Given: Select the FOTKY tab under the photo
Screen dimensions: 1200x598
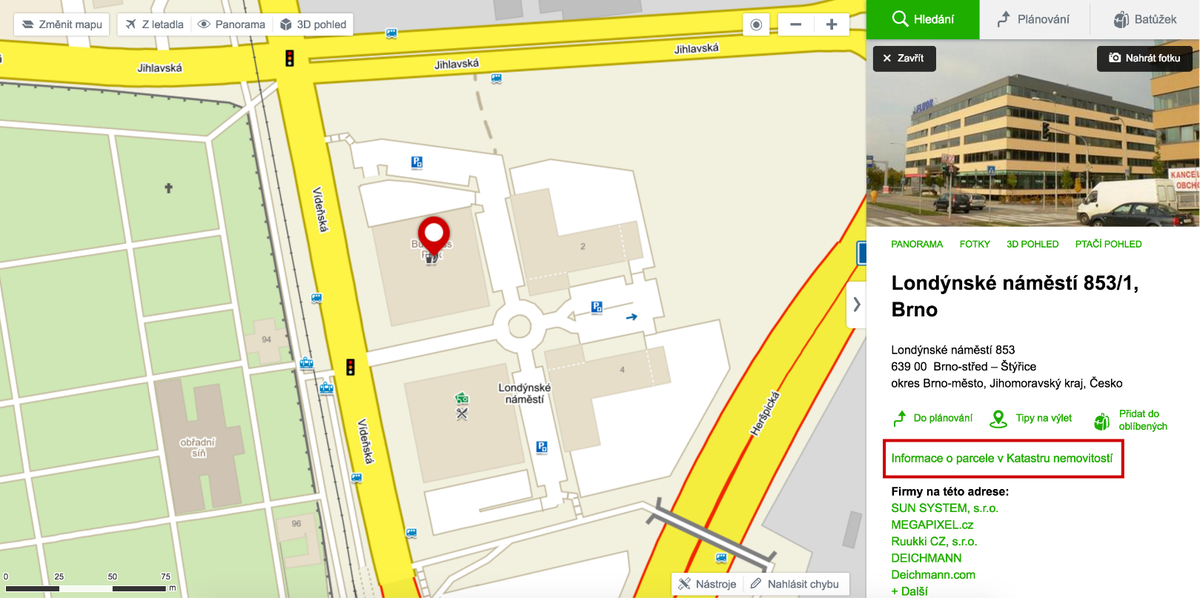Looking at the screenshot, I should 975,244.
